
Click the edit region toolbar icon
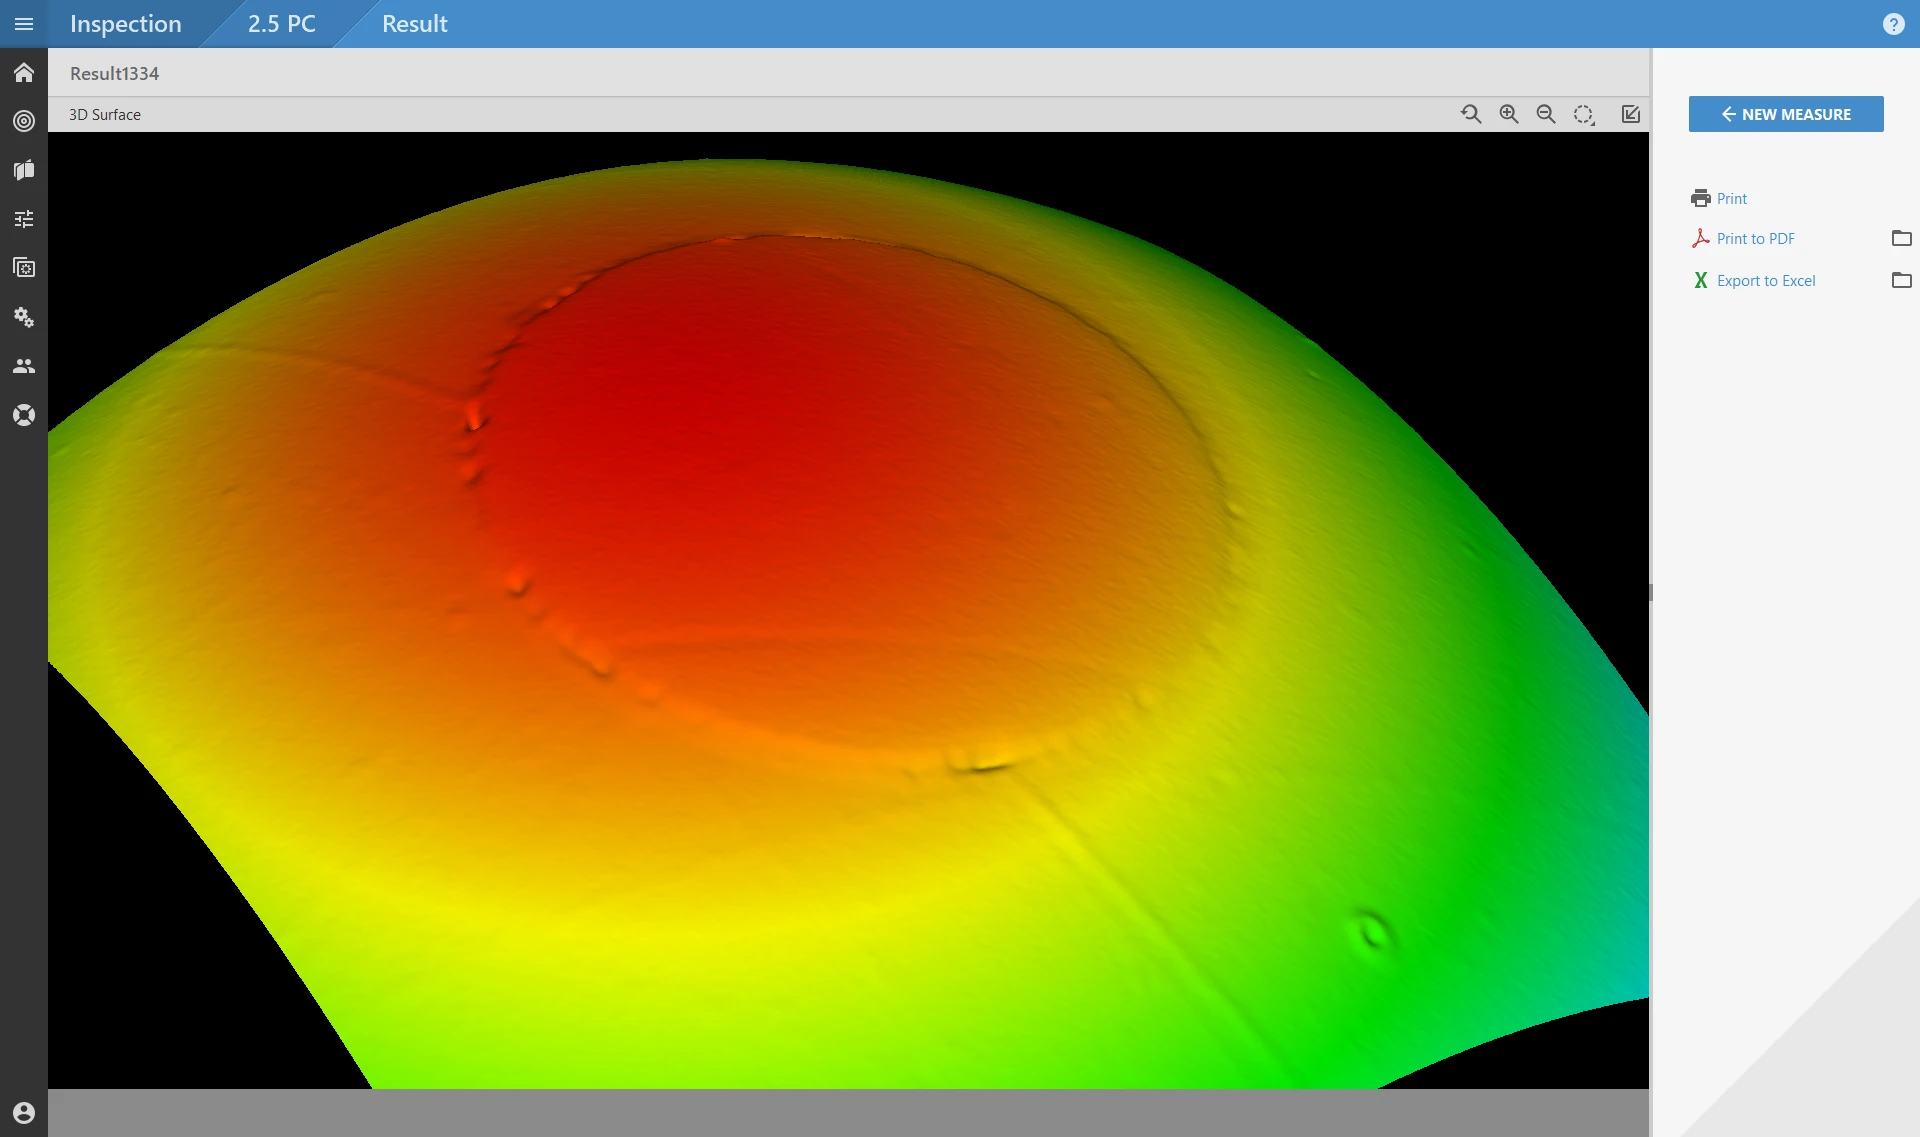click(1629, 114)
